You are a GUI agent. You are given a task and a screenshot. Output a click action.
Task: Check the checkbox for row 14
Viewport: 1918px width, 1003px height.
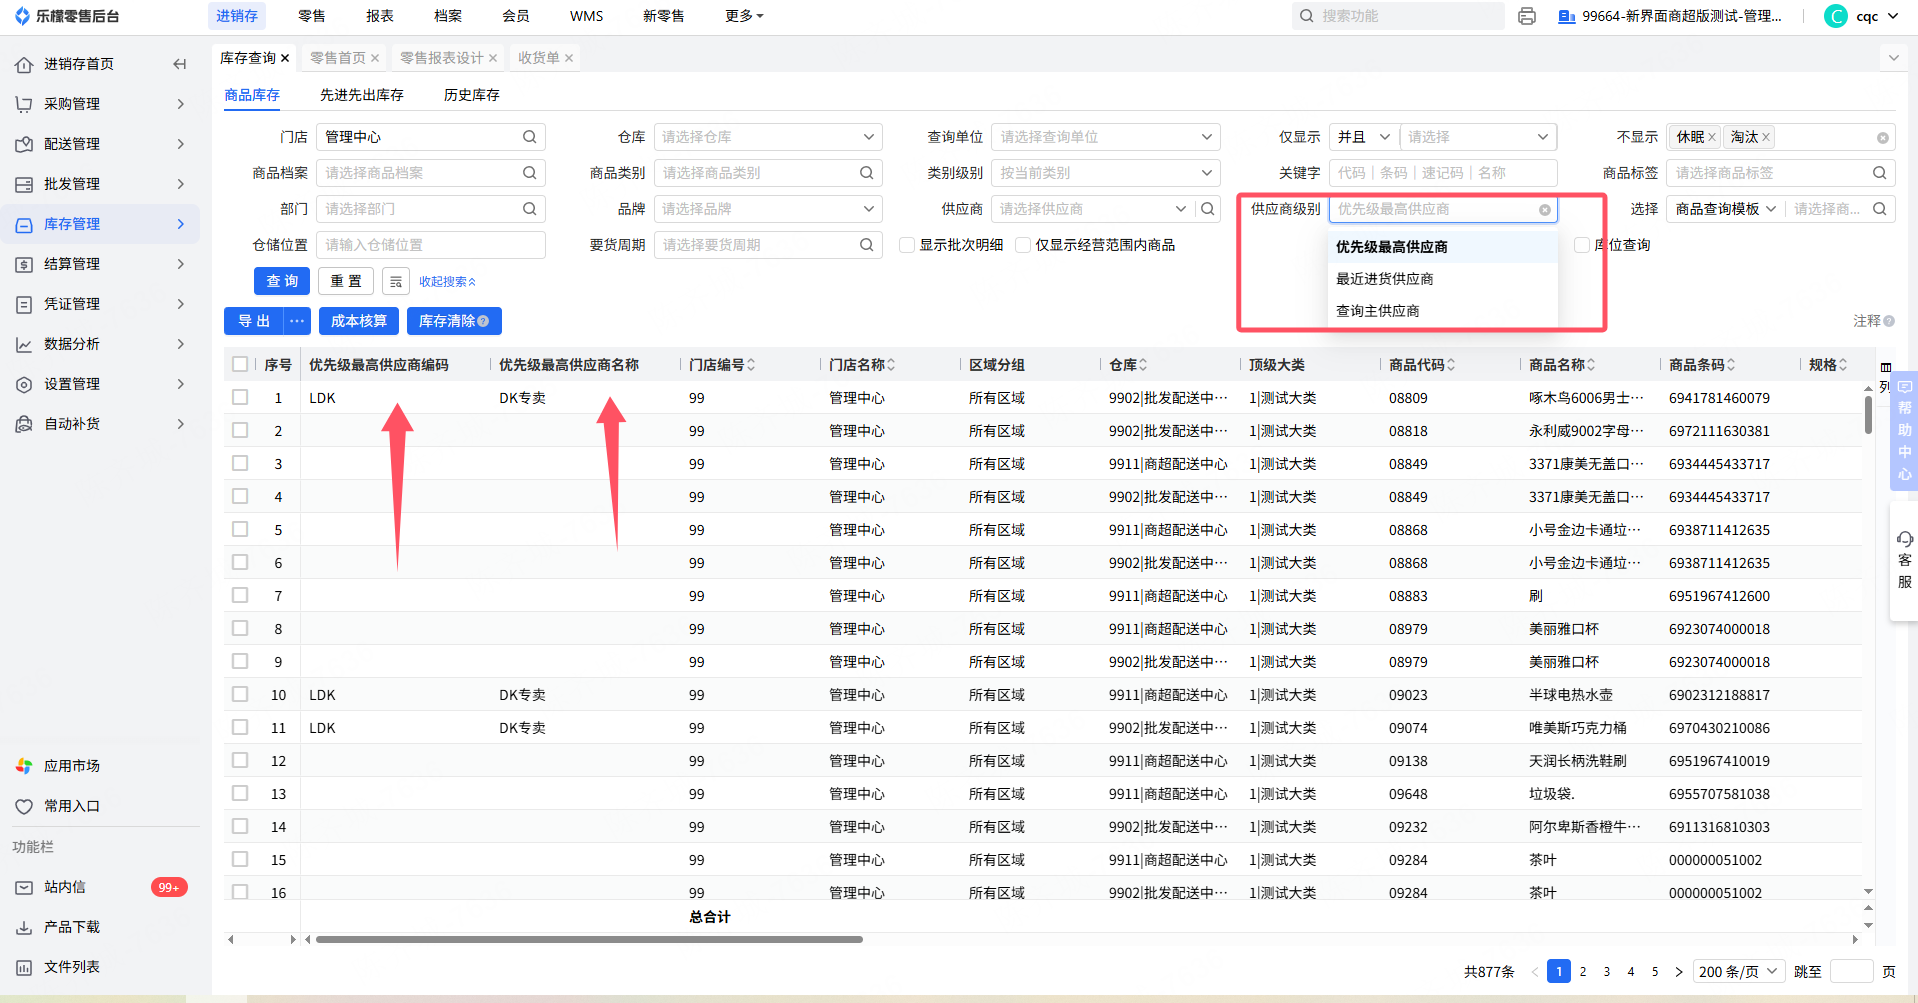[240, 826]
